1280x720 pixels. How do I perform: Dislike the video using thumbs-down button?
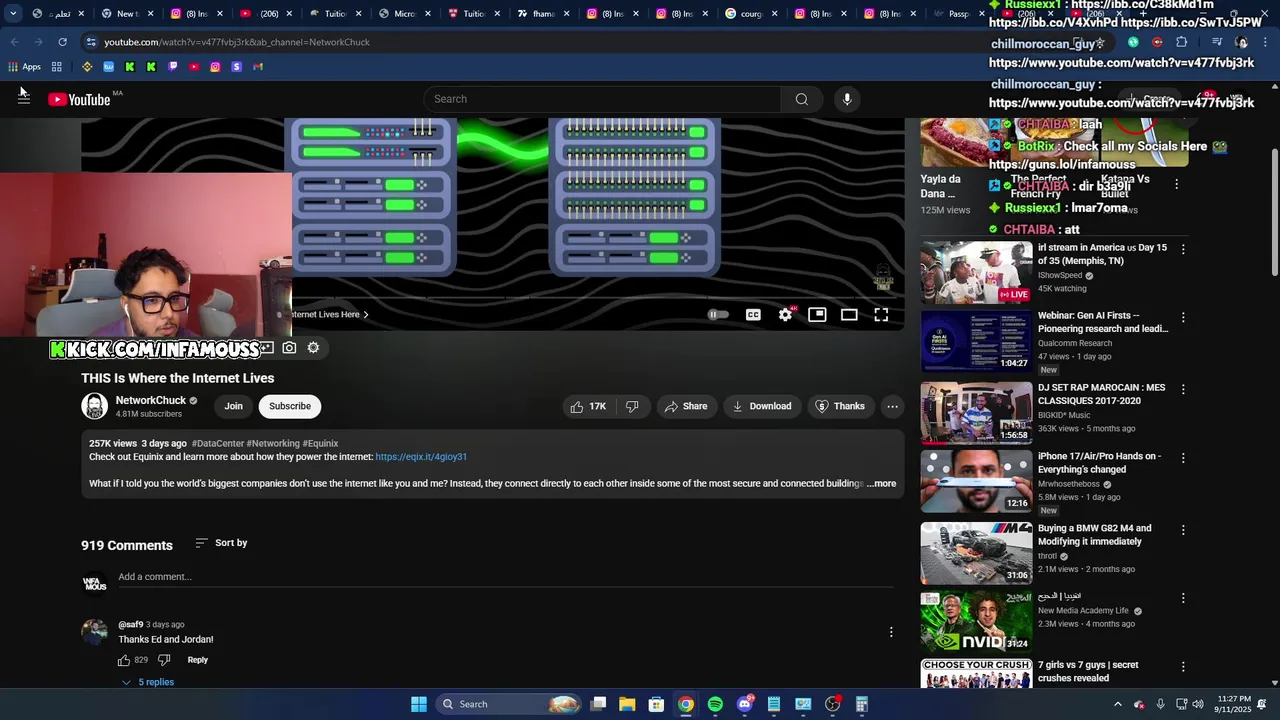point(632,406)
